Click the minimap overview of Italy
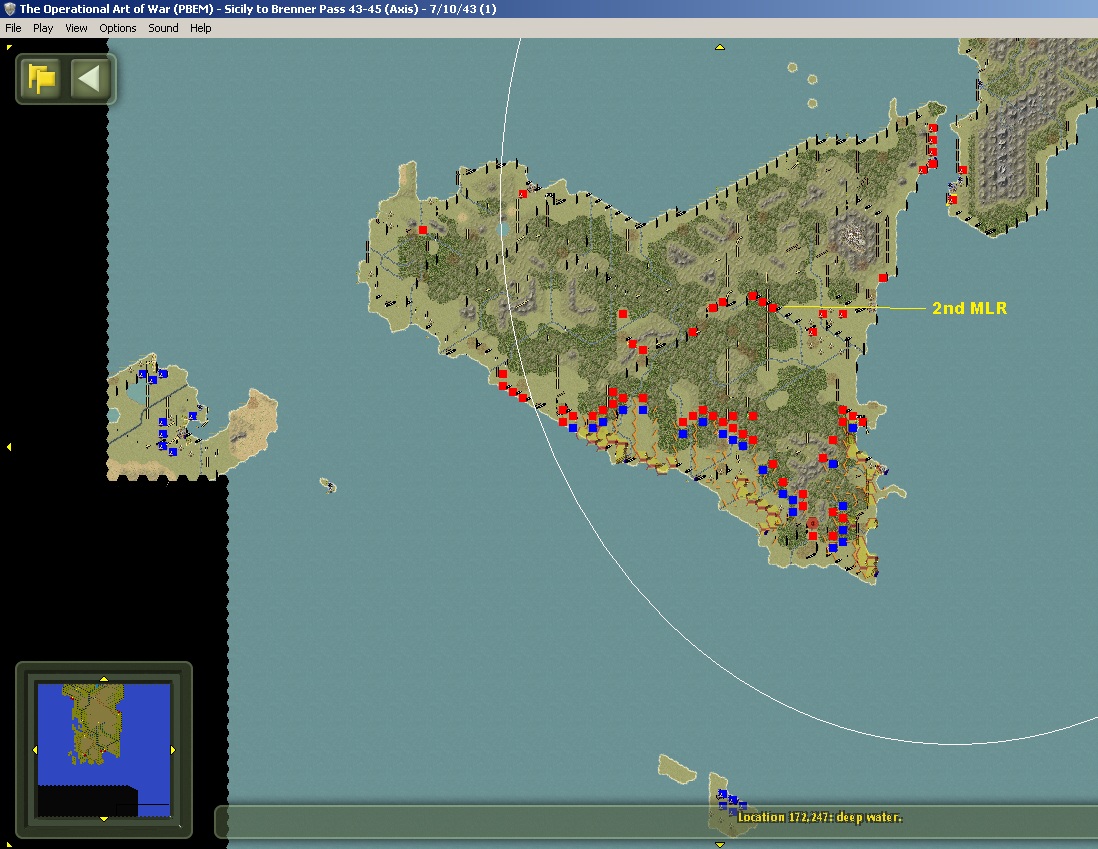This screenshot has height=849, width=1098. pos(104,750)
